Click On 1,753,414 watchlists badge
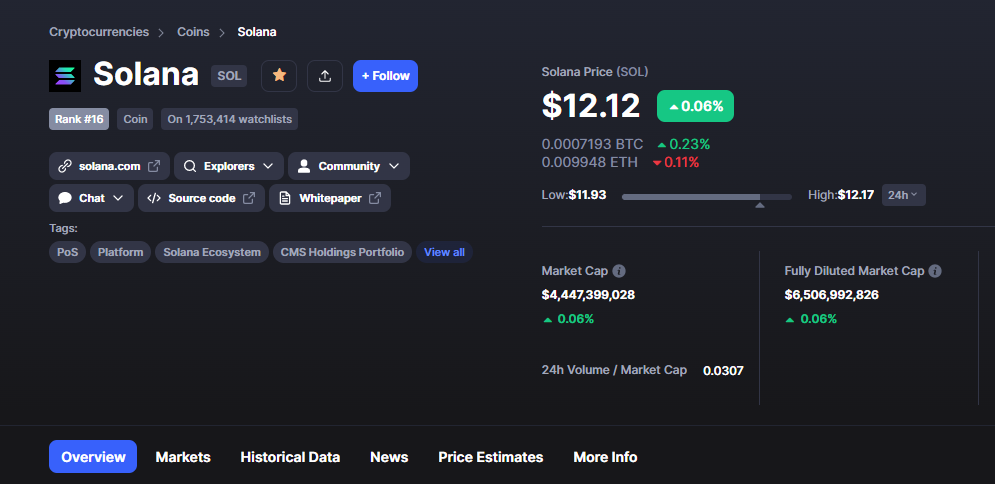Screen dimensions: 995x484 [x=230, y=119]
